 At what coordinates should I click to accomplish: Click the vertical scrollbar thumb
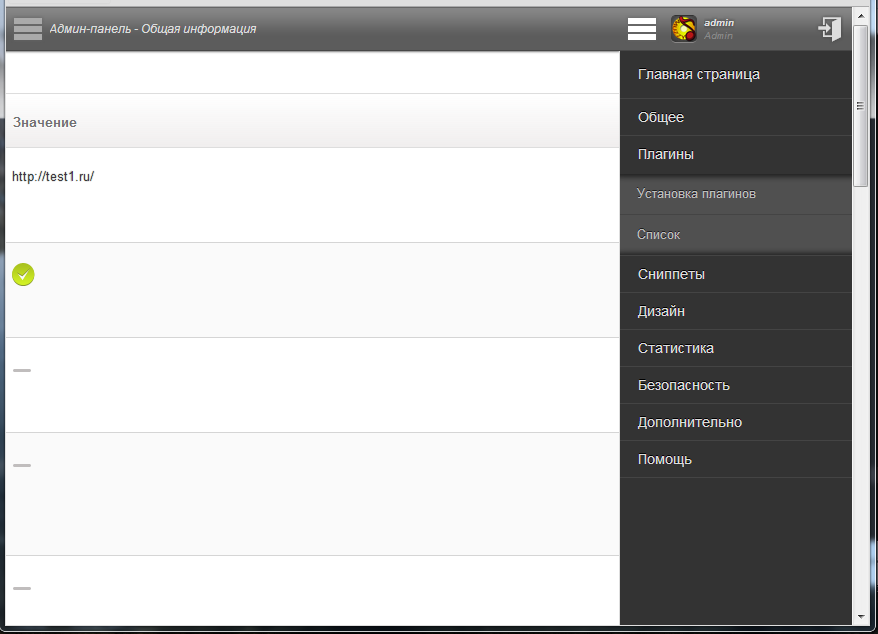pyautogui.click(x=861, y=106)
